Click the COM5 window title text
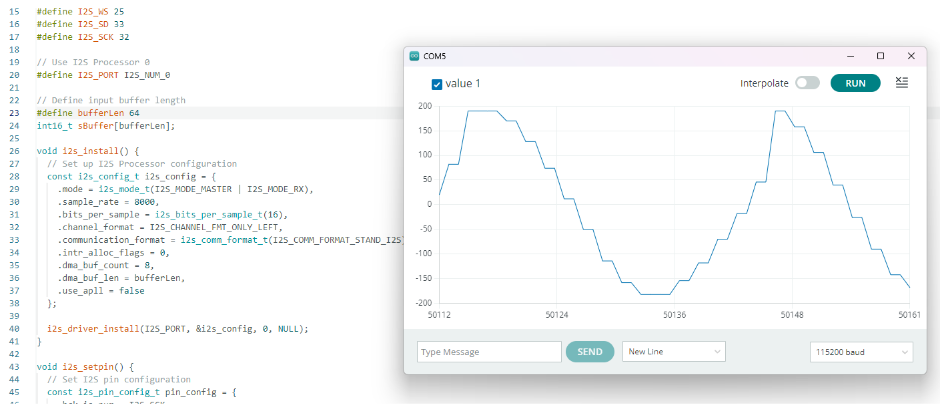The height and width of the screenshot is (408, 940). 435,56
